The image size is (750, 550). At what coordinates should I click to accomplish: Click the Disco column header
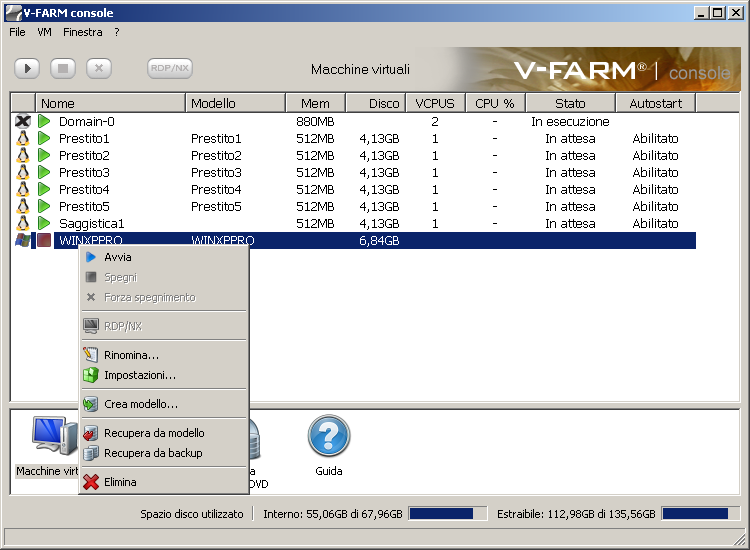coord(375,103)
